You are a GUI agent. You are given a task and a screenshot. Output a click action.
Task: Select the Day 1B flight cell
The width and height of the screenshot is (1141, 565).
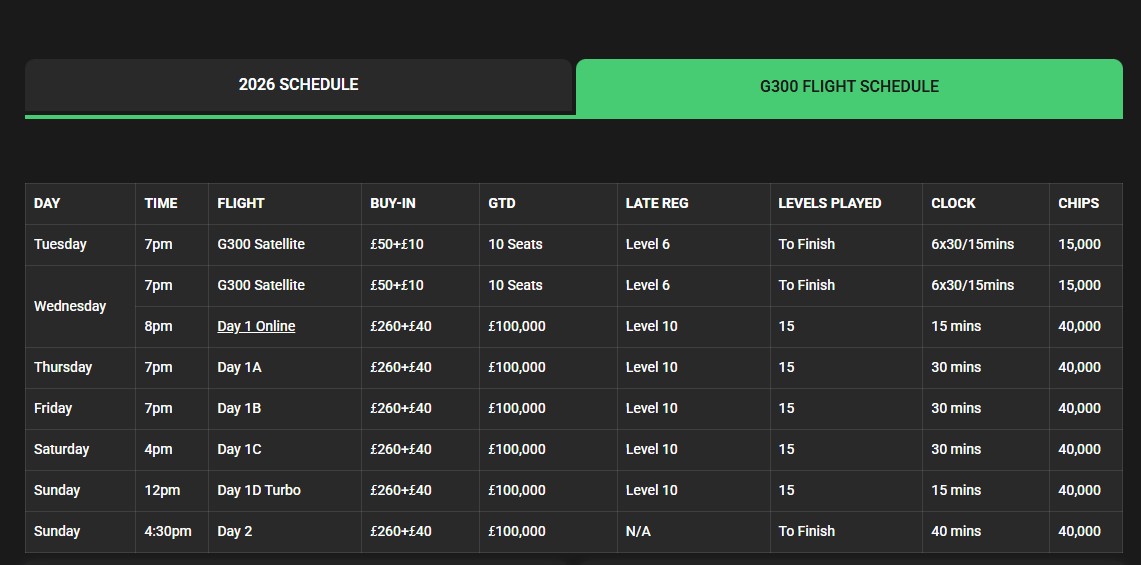coord(239,408)
